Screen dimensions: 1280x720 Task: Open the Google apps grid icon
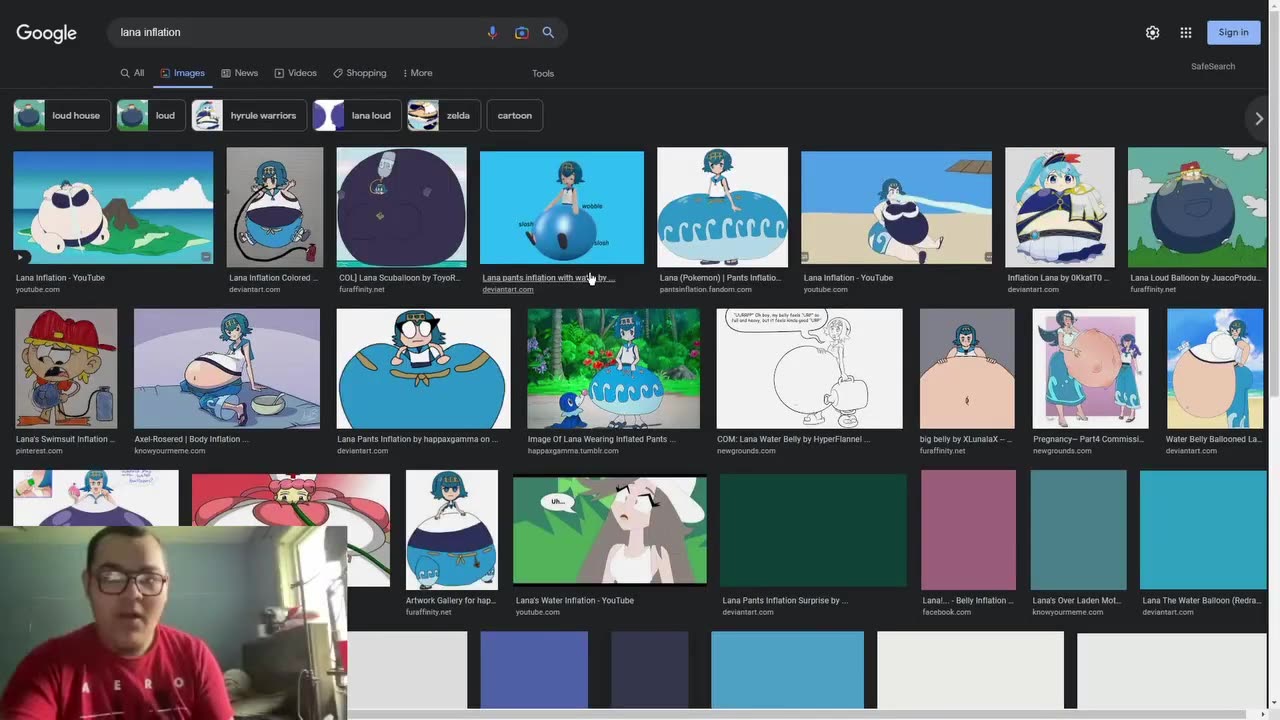(1185, 33)
